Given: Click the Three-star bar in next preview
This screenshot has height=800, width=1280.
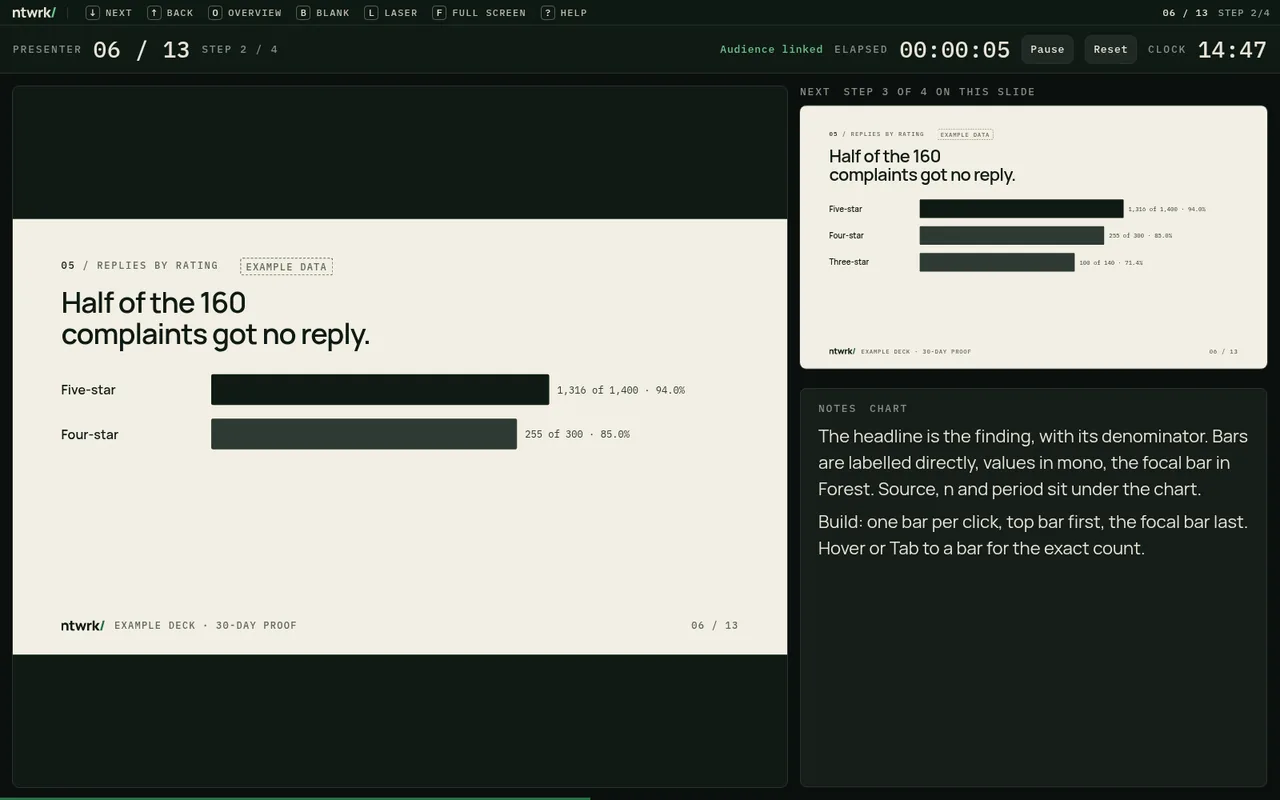Looking at the screenshot, I should pyautogui.click(x=997, y=262).
